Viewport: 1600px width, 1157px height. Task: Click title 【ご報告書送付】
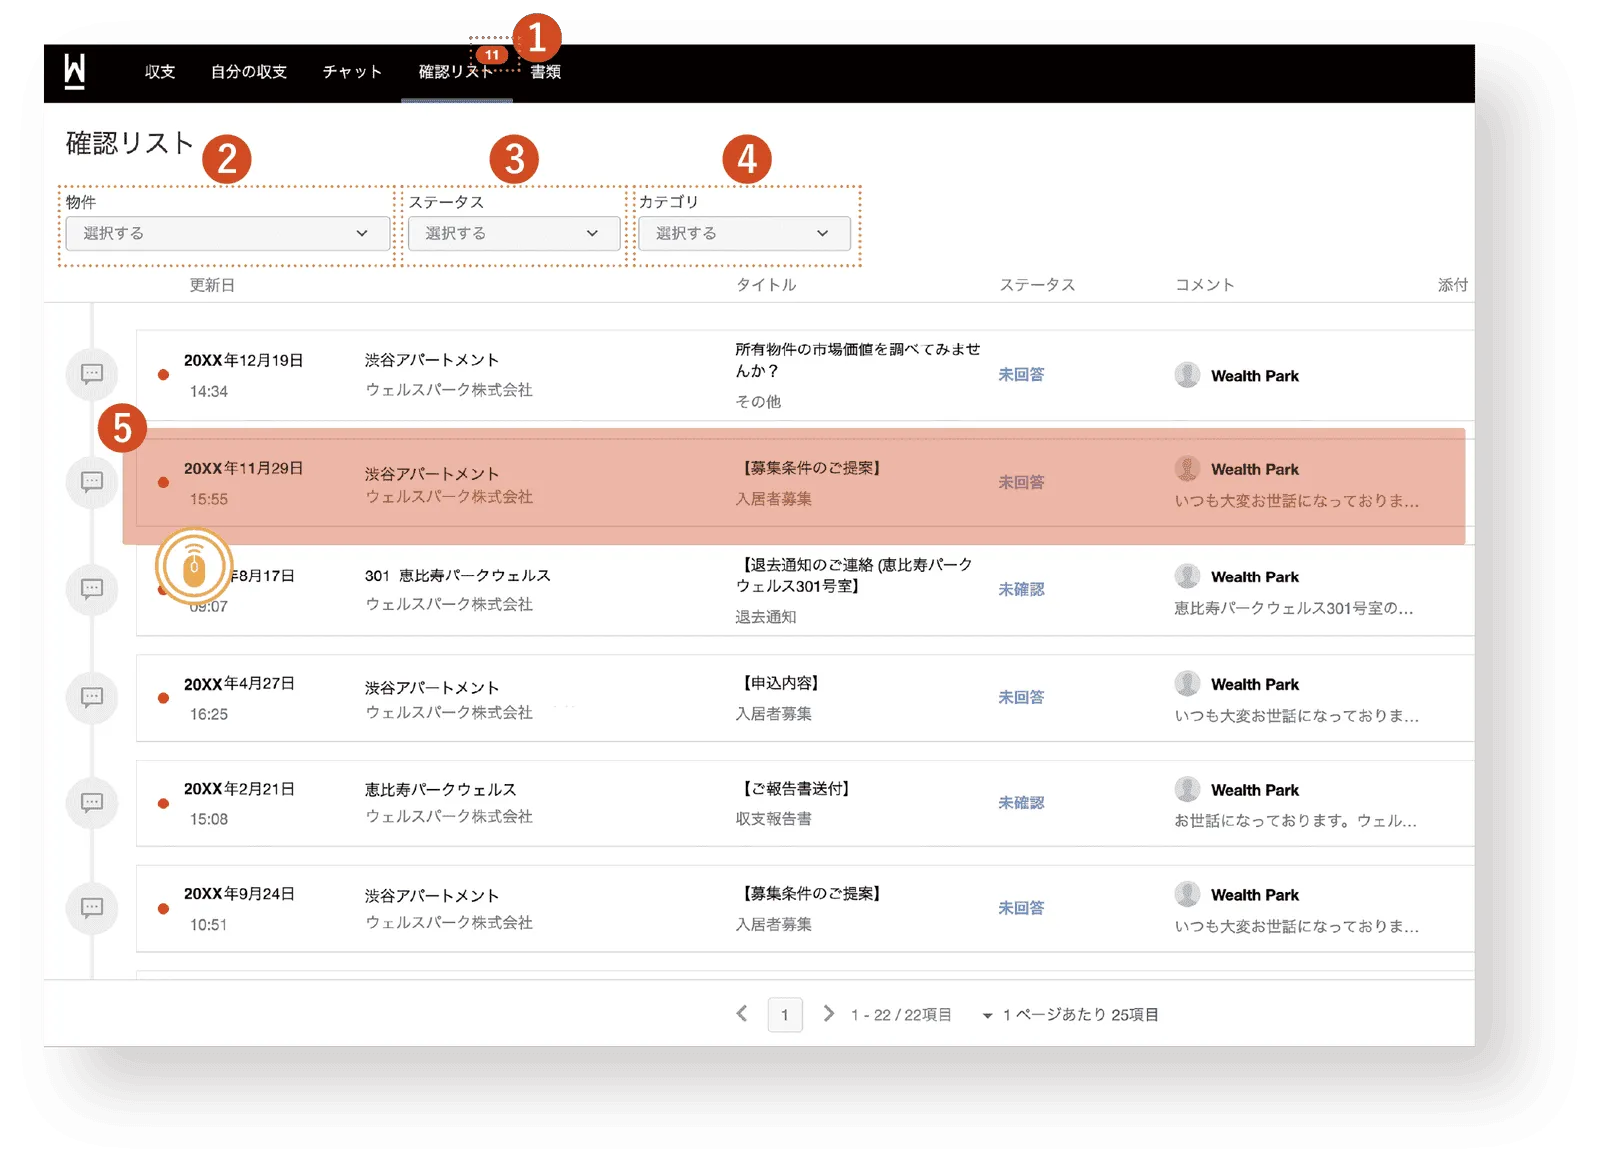click(x=796, y=789)
